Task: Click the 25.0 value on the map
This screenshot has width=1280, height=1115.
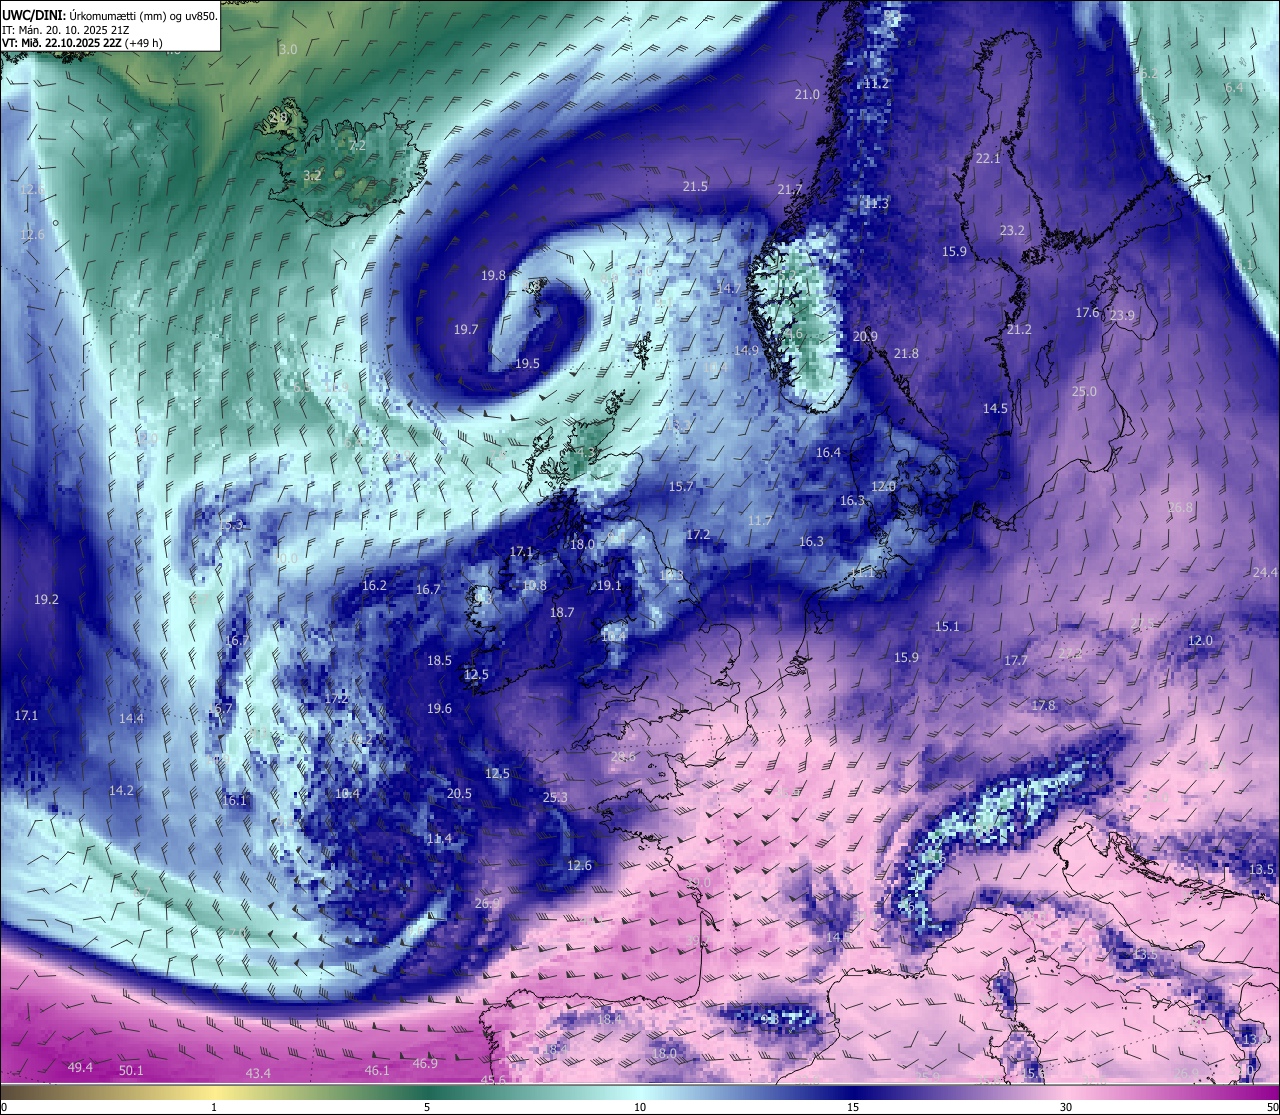Action: point(1084,391)
